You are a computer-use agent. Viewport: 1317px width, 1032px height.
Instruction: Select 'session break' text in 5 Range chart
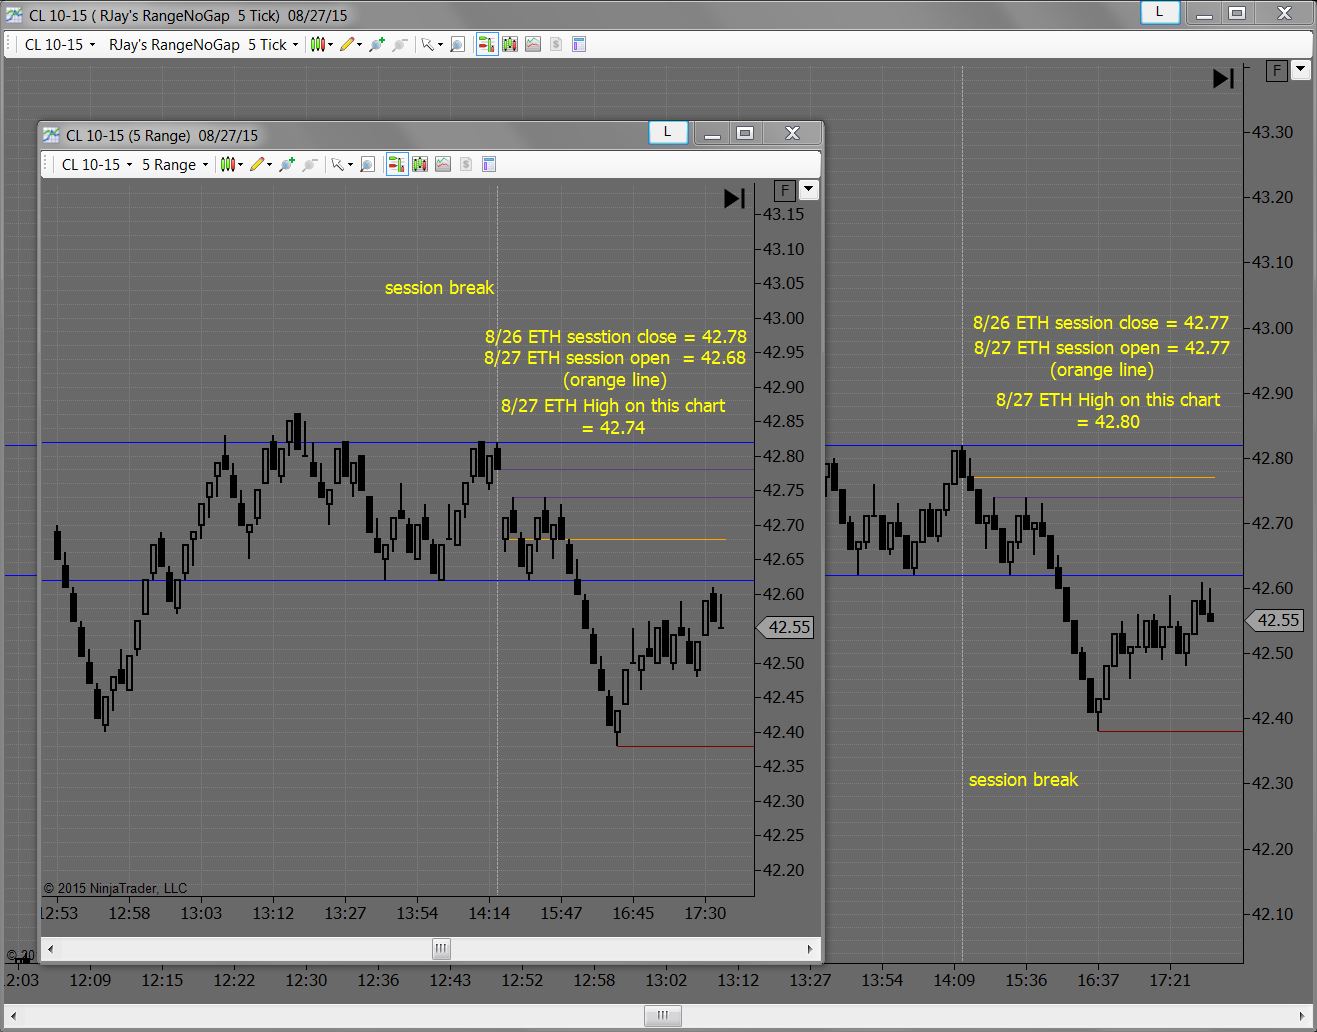439,288
